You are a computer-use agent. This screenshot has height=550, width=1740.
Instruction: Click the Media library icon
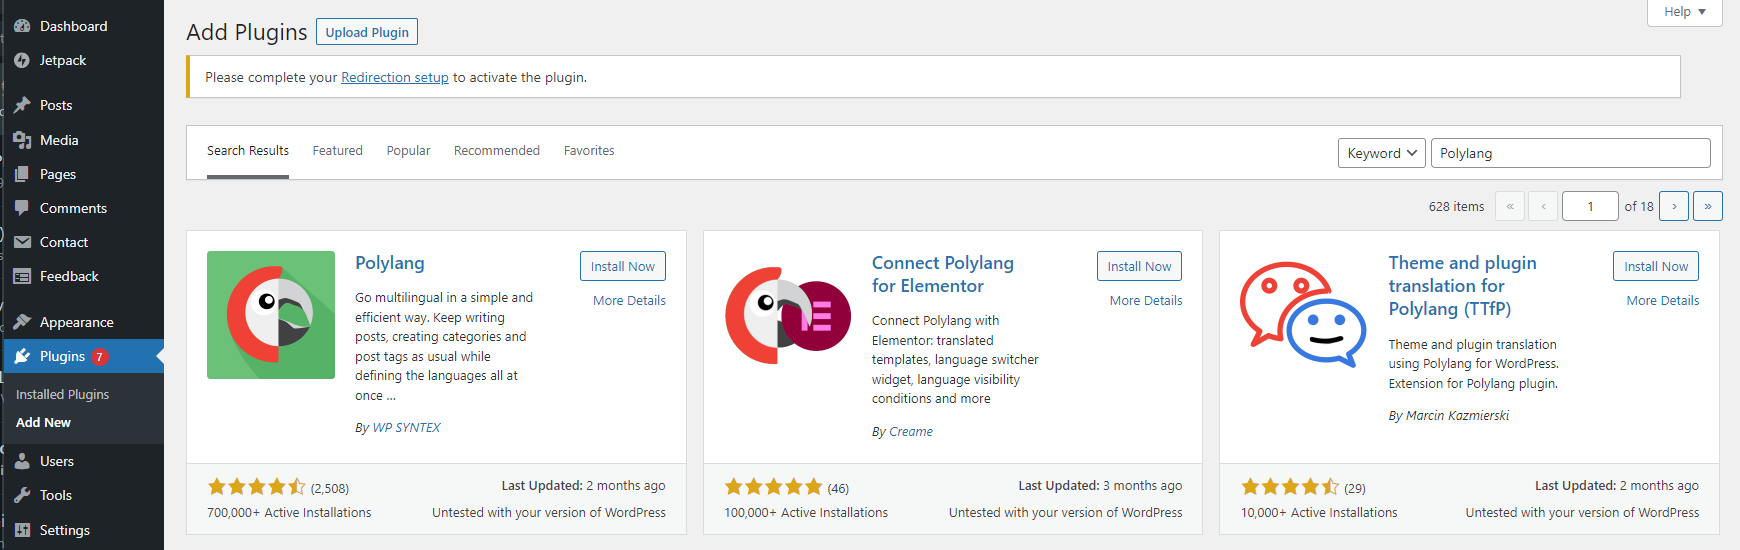tap(22, 140)
